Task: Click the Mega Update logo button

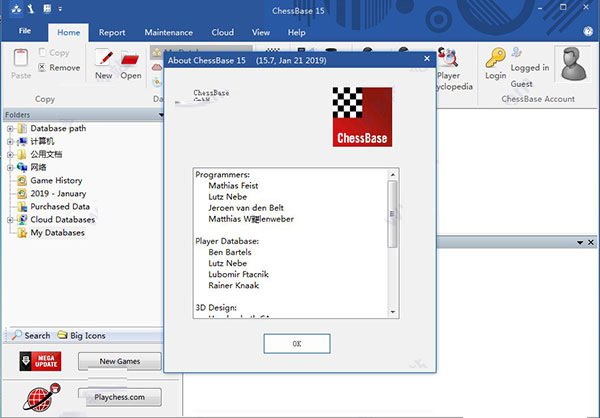Action: 40,361
